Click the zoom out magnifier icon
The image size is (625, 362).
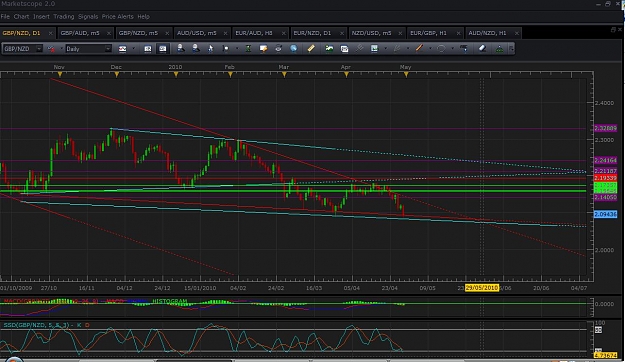click(196, 49)
